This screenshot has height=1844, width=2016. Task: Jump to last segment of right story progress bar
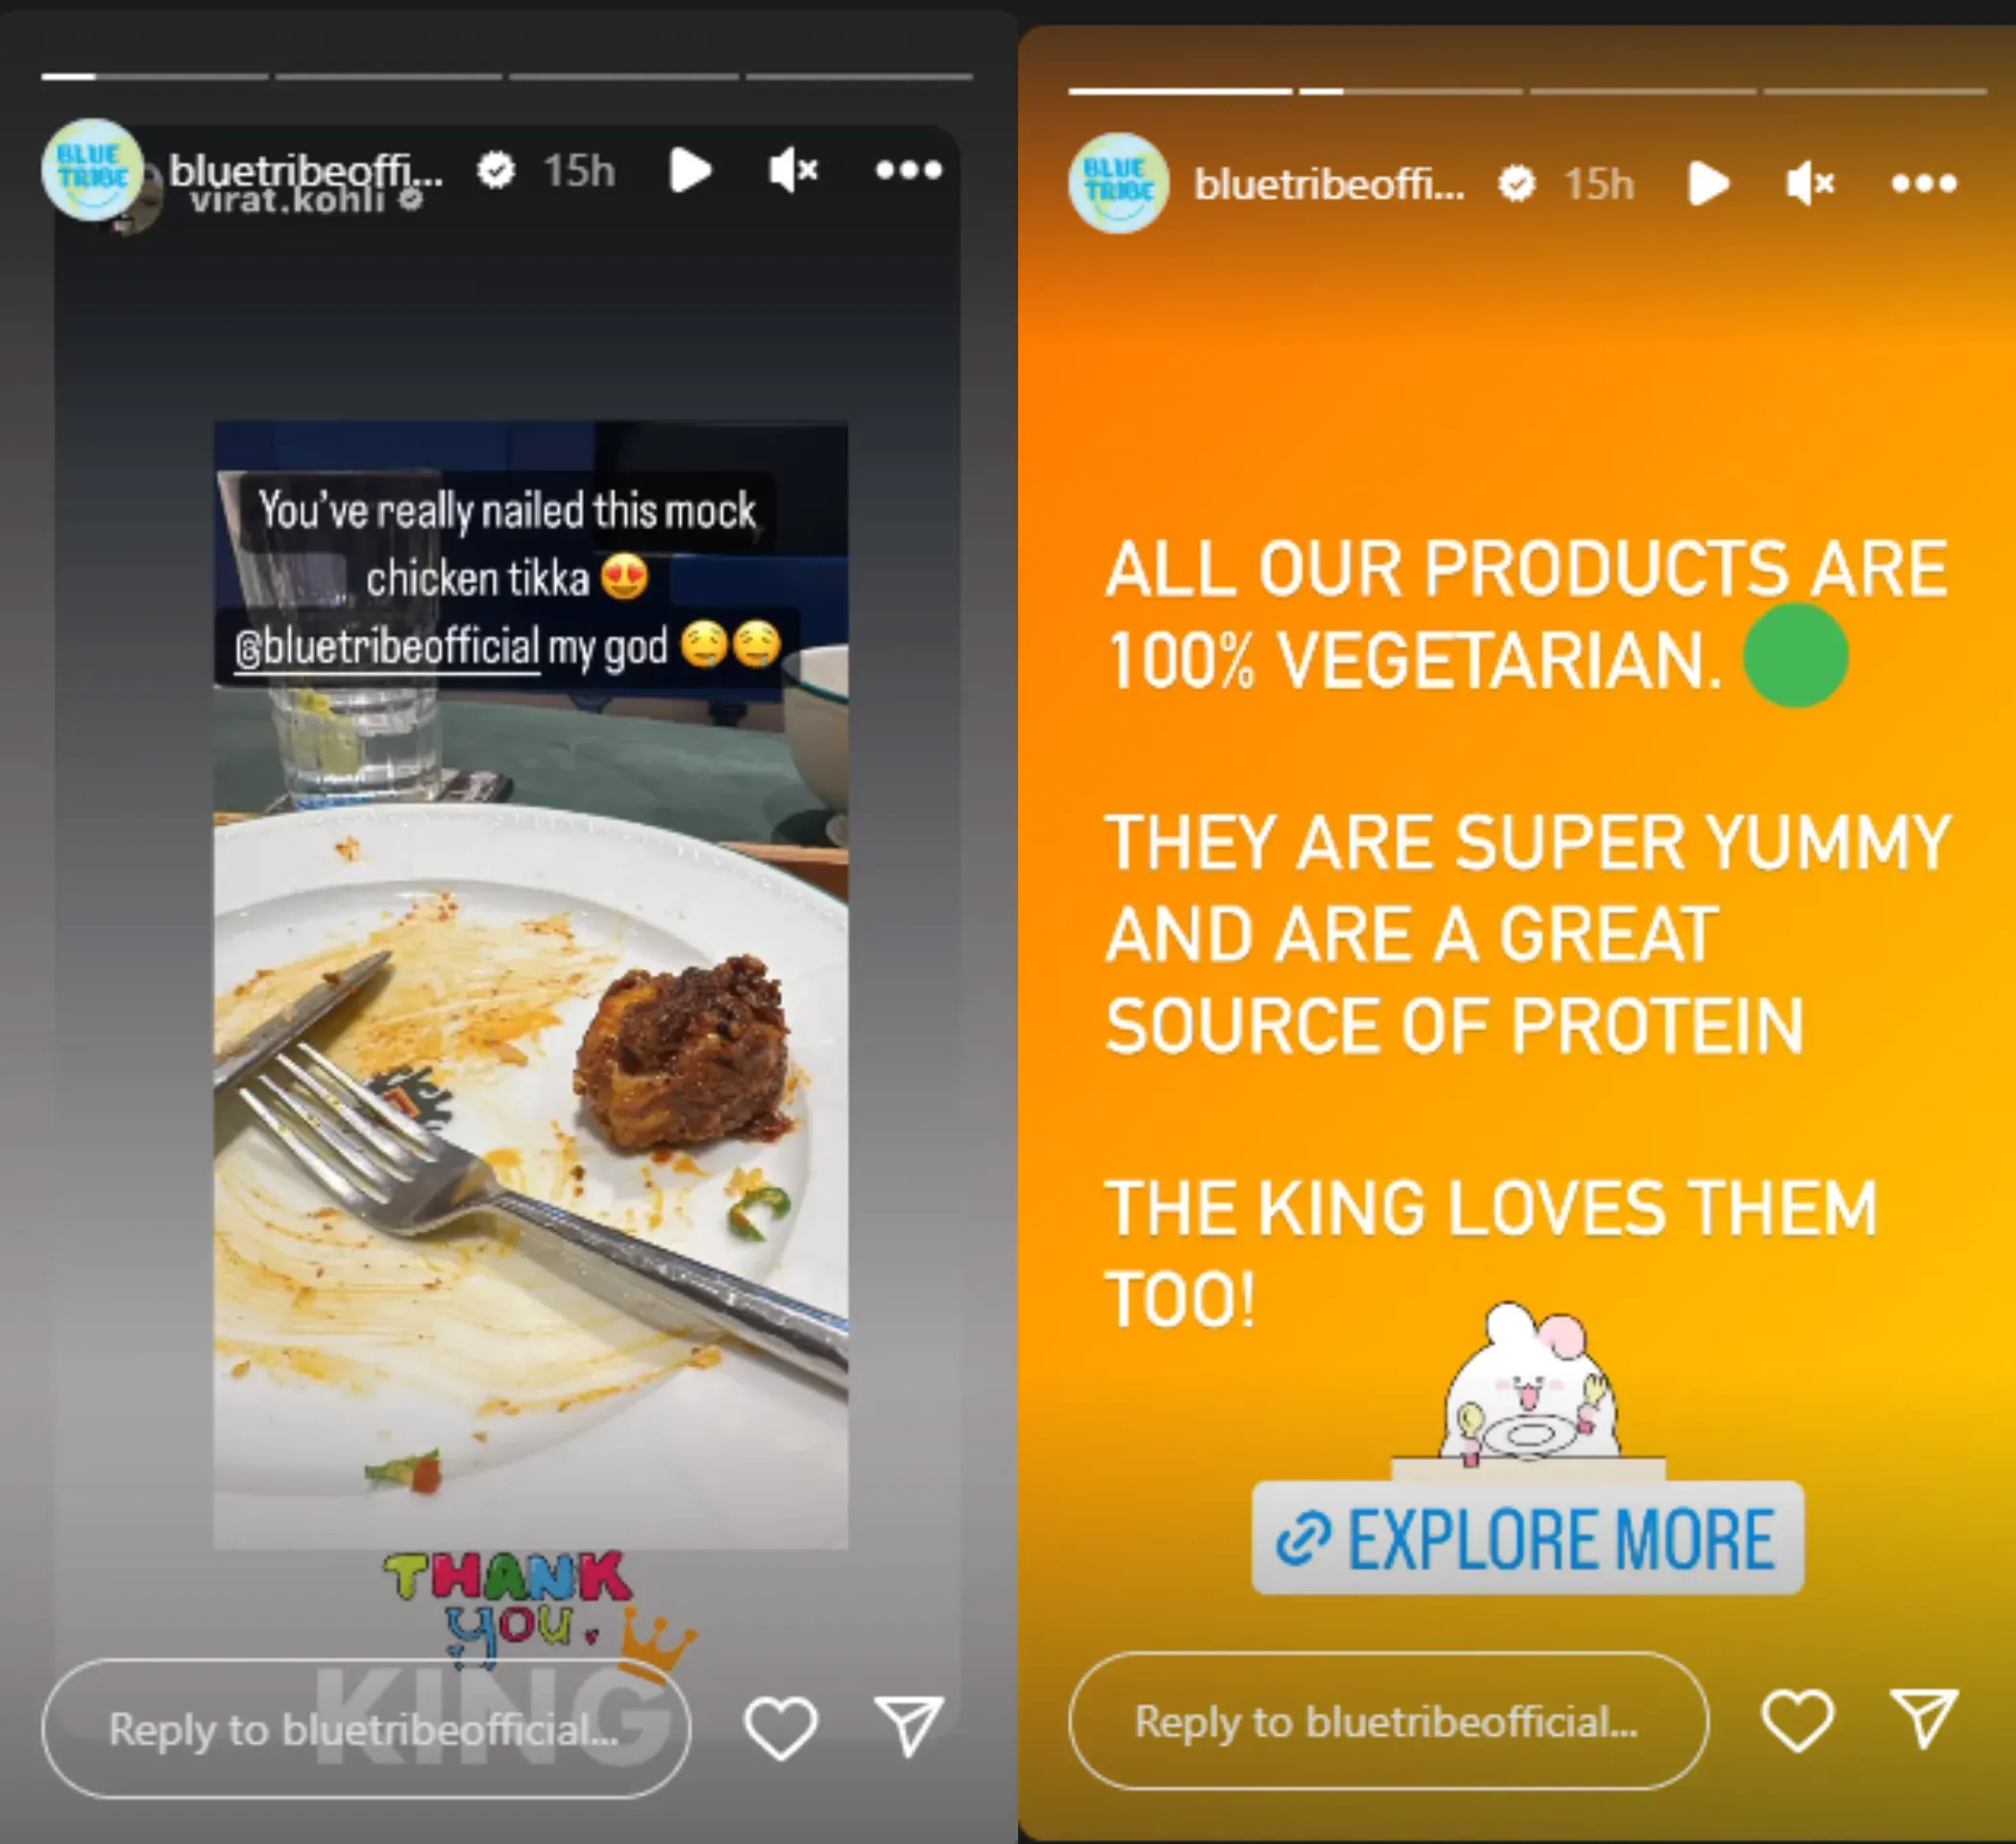[x=1875, y=91]
